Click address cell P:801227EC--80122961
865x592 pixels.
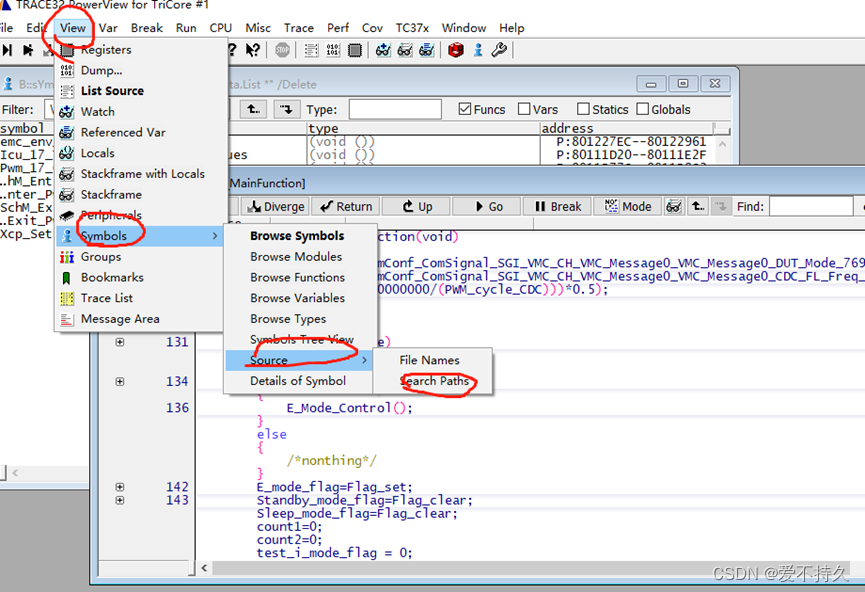click(631, 142)
